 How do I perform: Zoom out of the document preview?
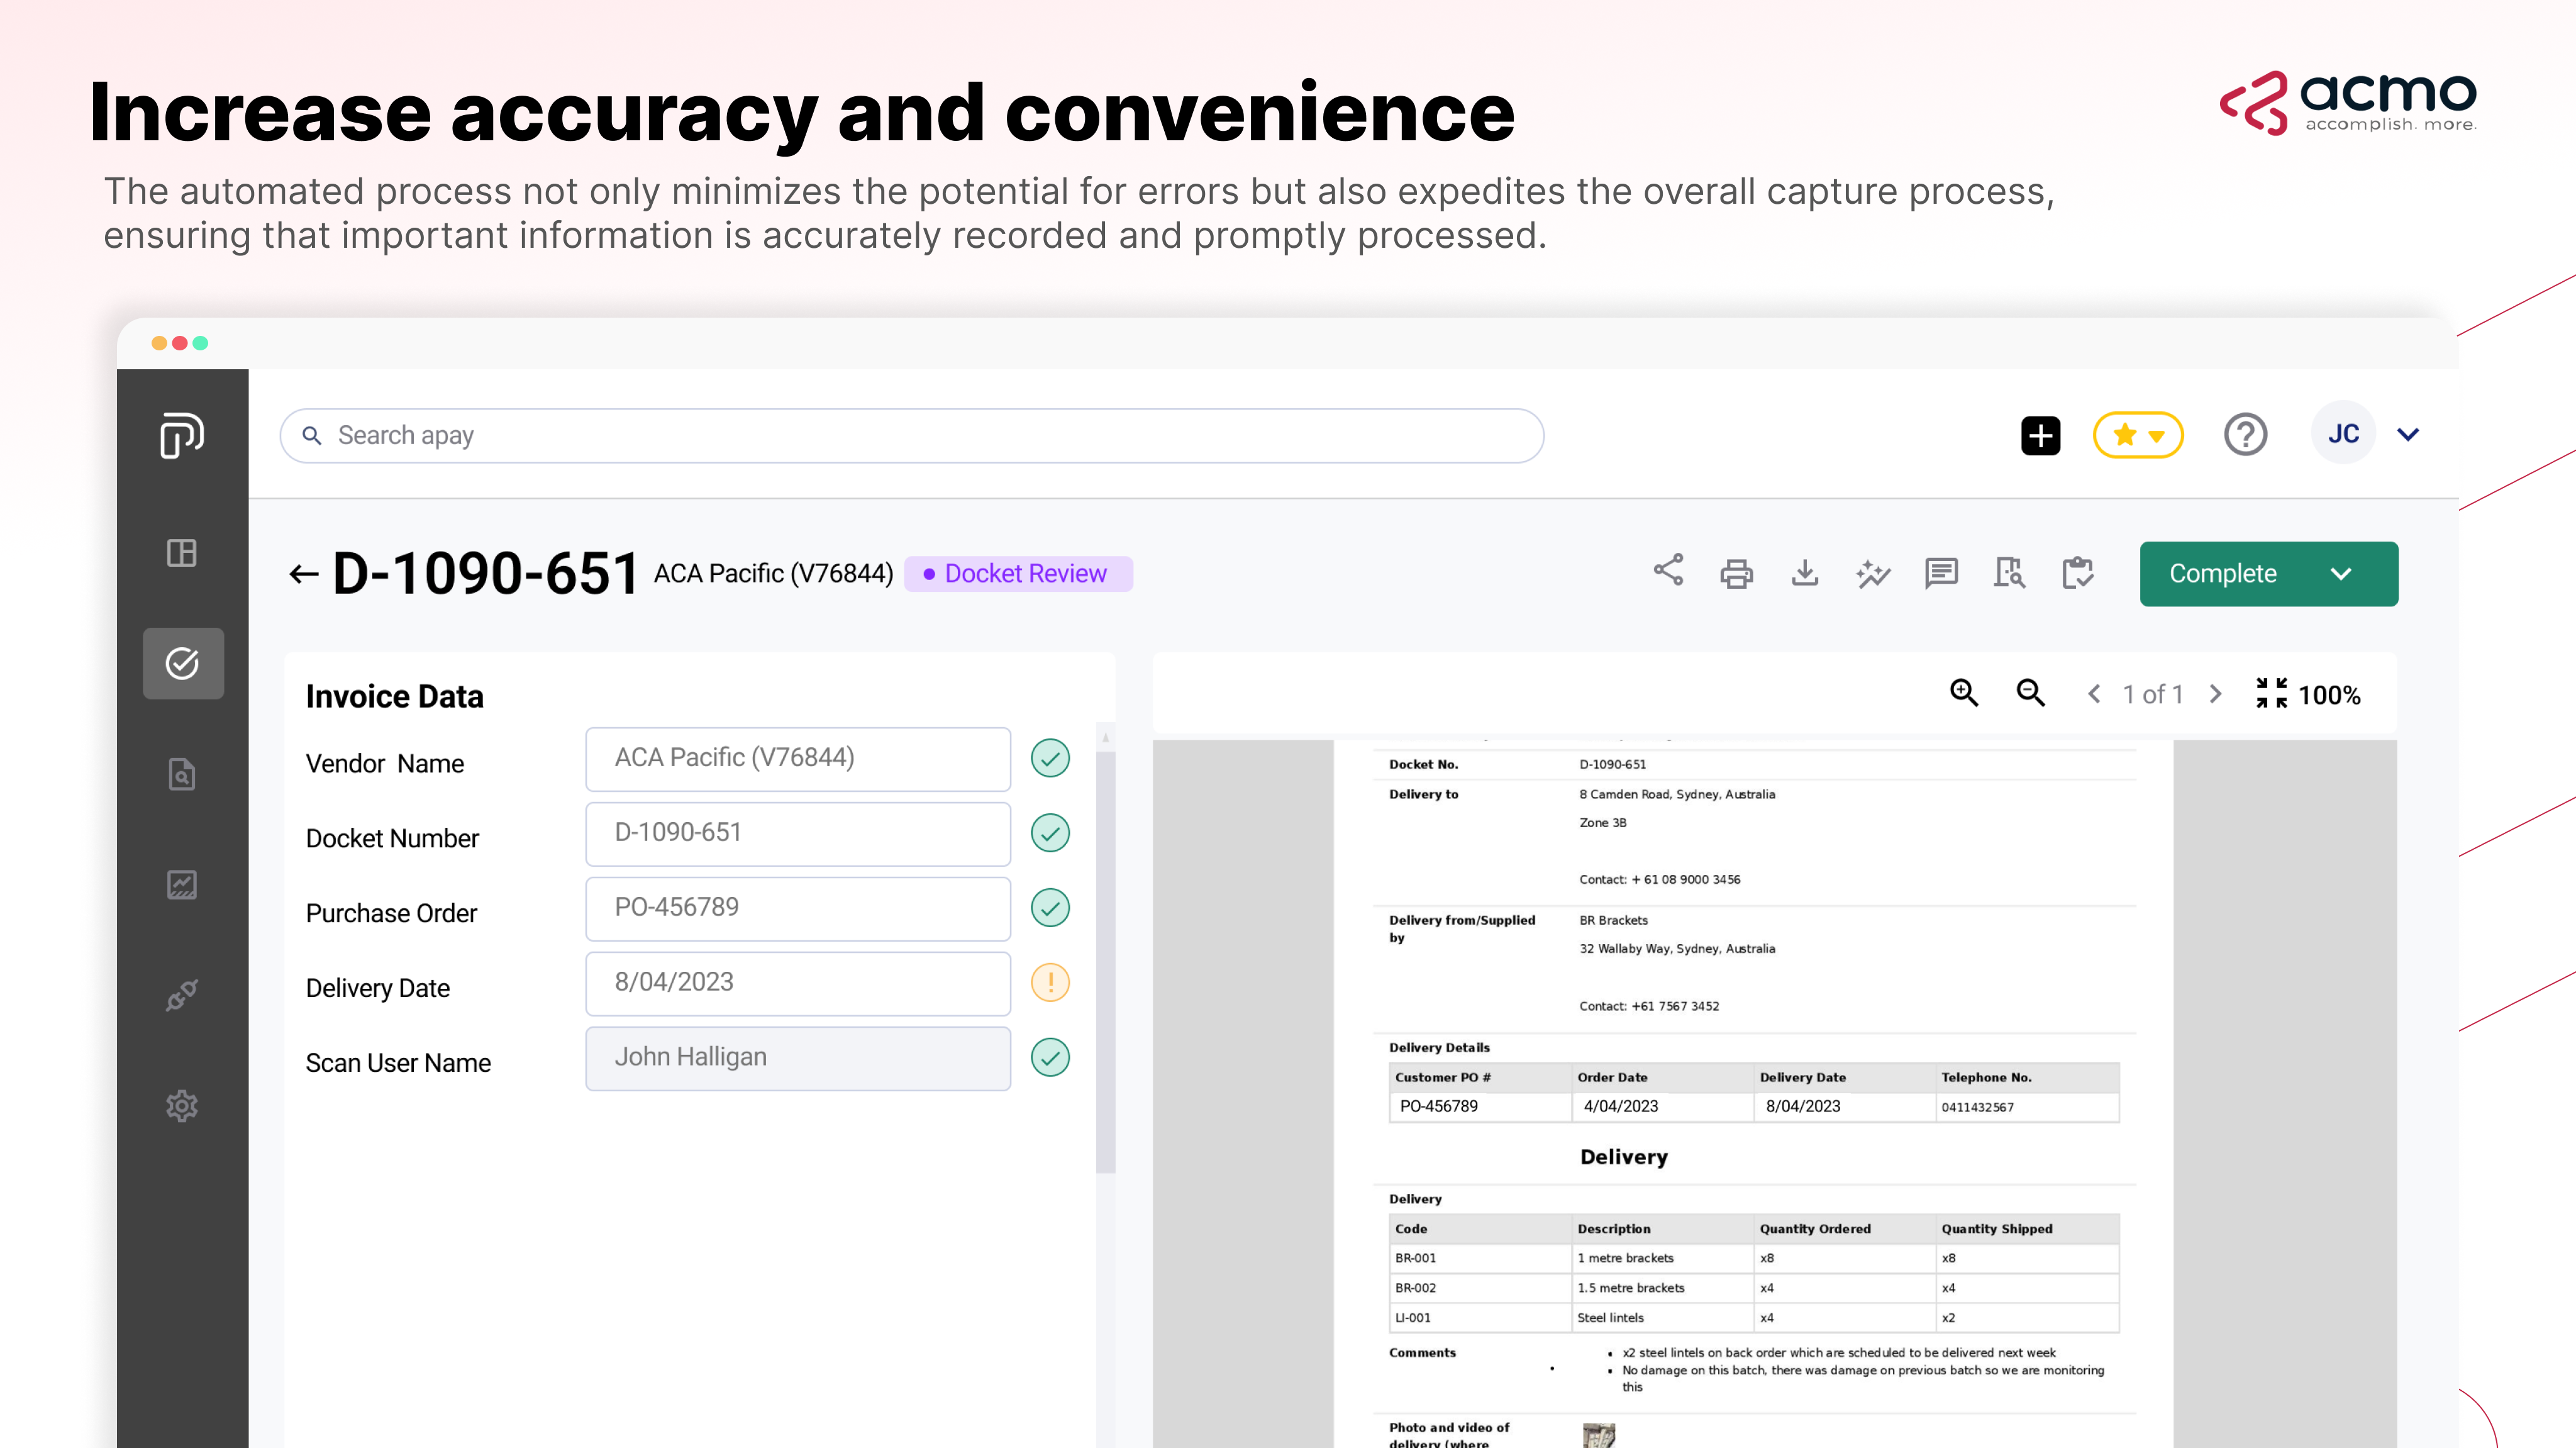pyautogui.click(x=2030, y=693)
